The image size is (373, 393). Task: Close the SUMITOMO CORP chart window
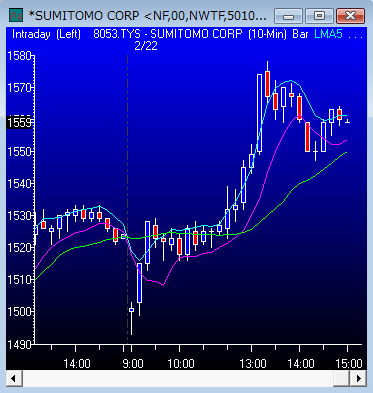350,16
